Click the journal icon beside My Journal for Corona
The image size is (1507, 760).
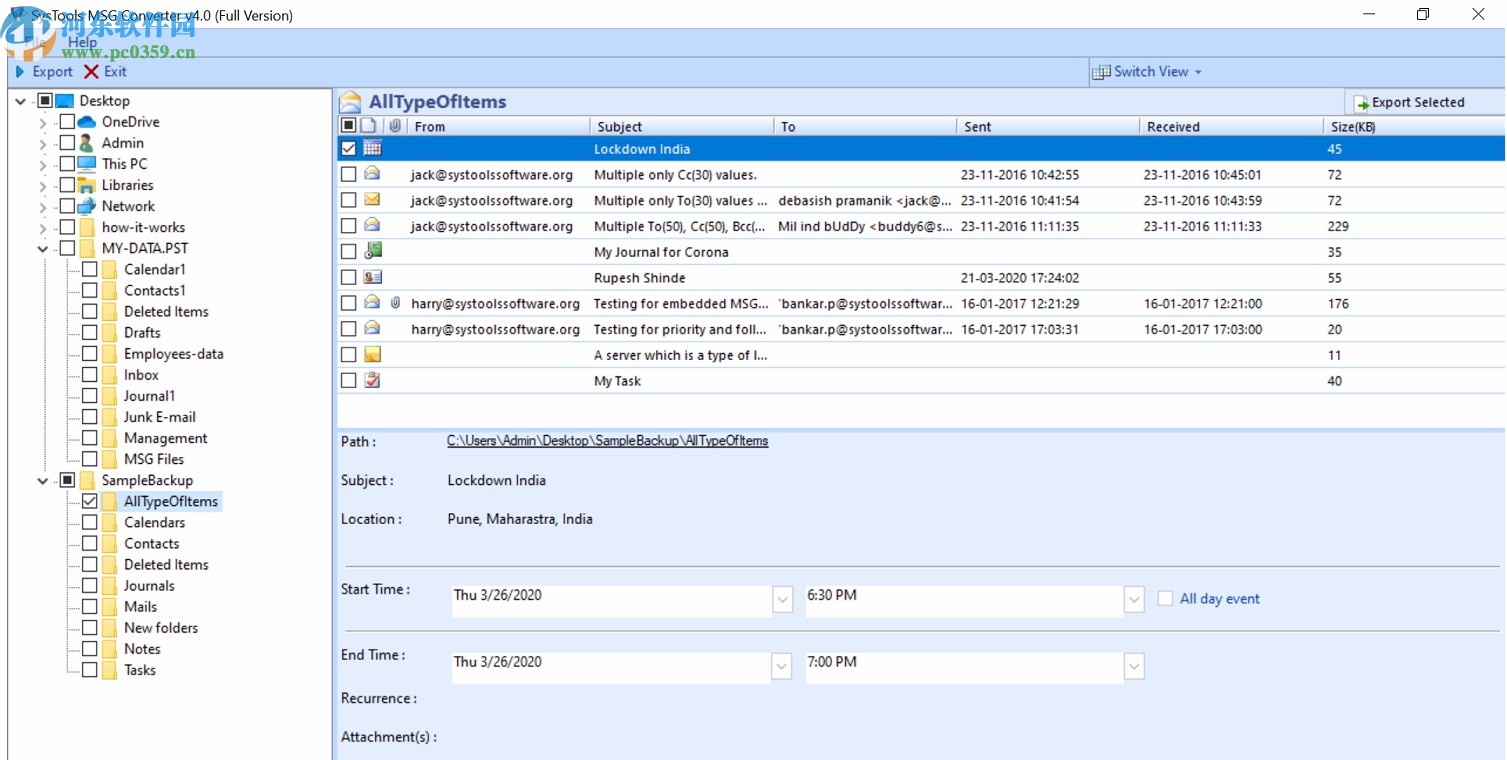[x=371, y=251]
